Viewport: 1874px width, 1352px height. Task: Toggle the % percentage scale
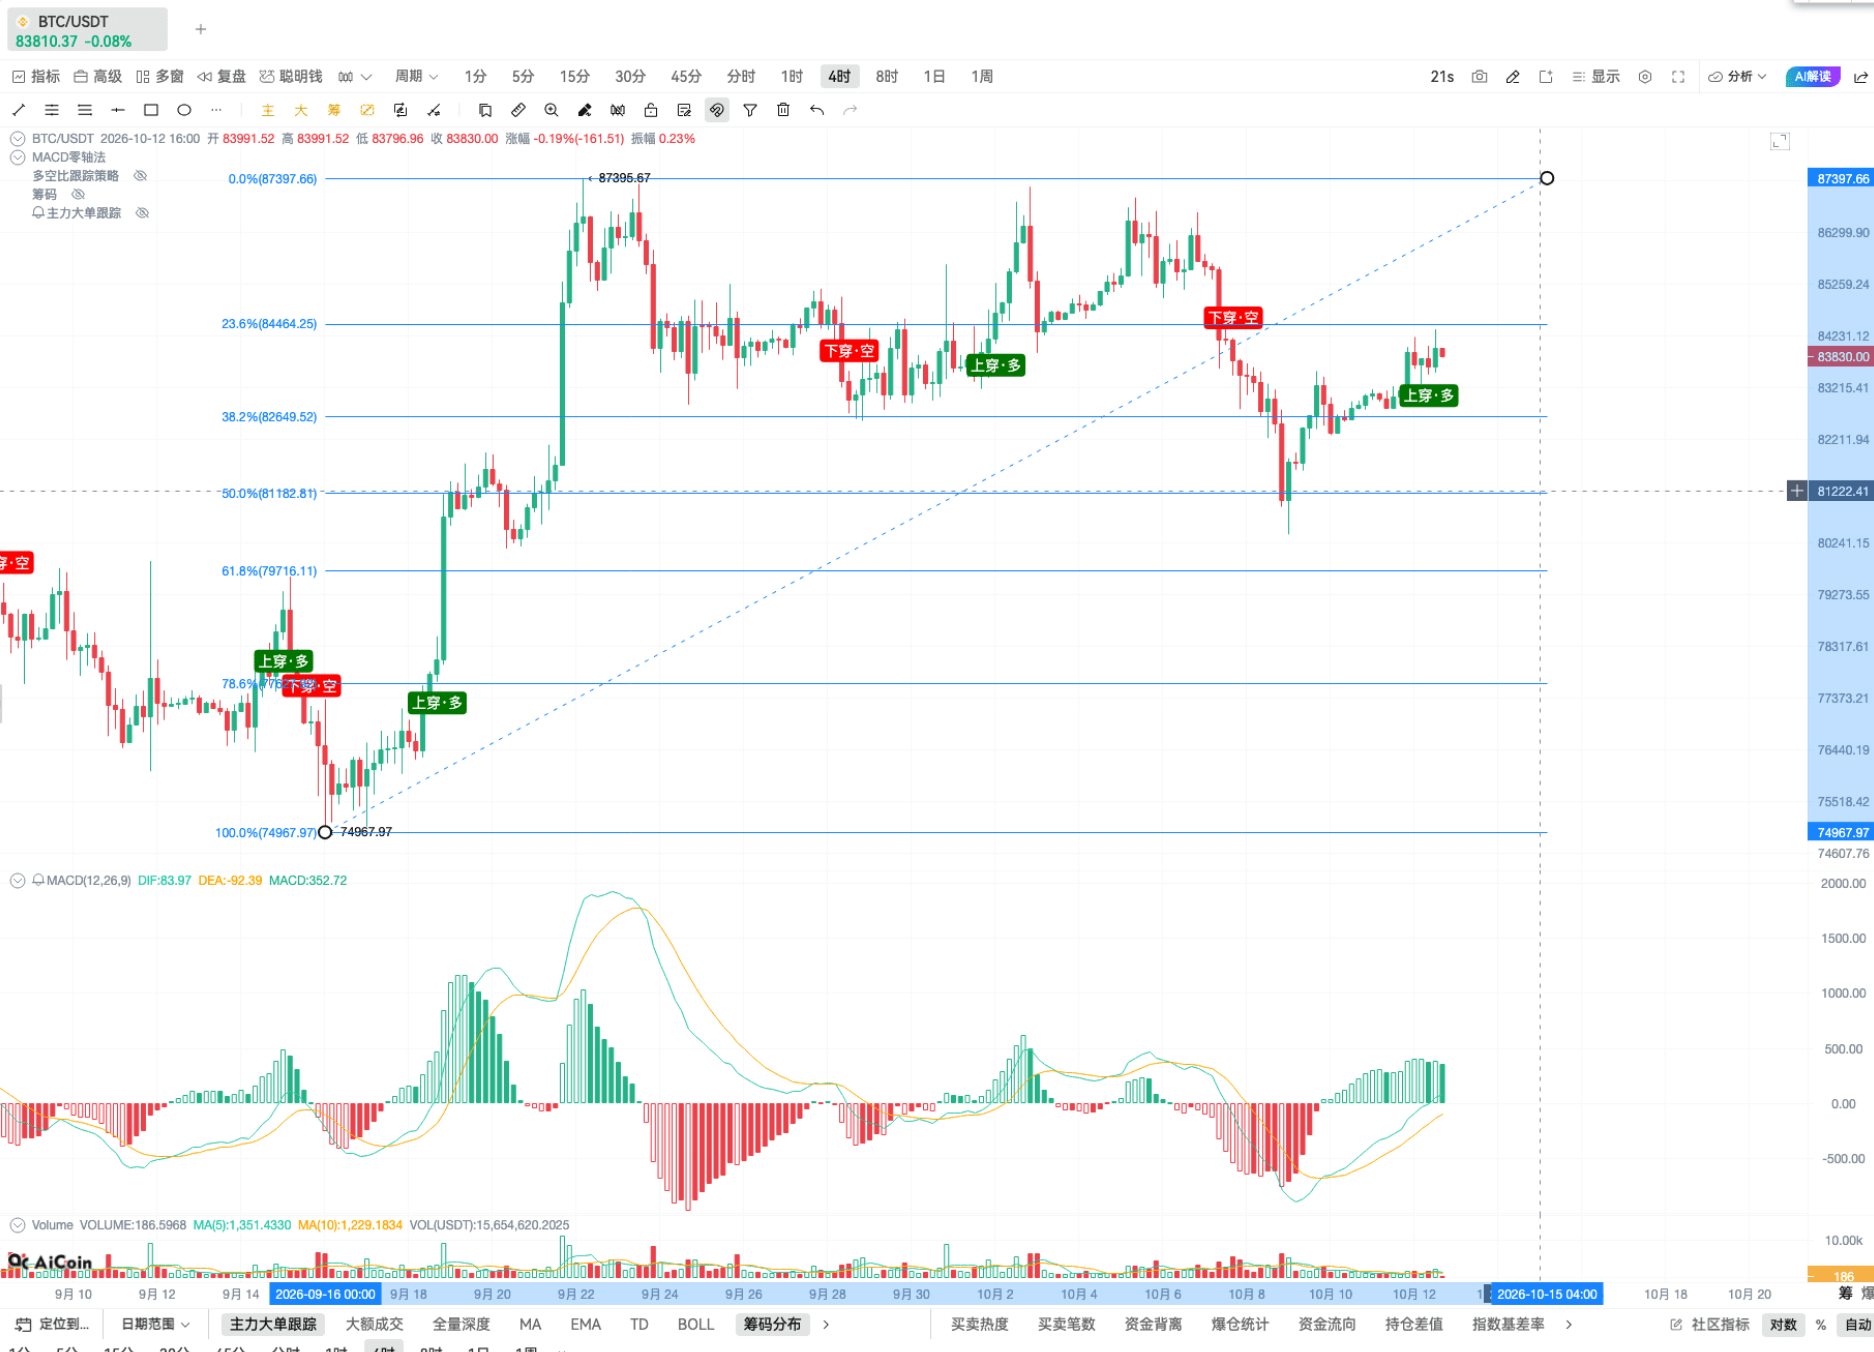coord(1821,1324)
